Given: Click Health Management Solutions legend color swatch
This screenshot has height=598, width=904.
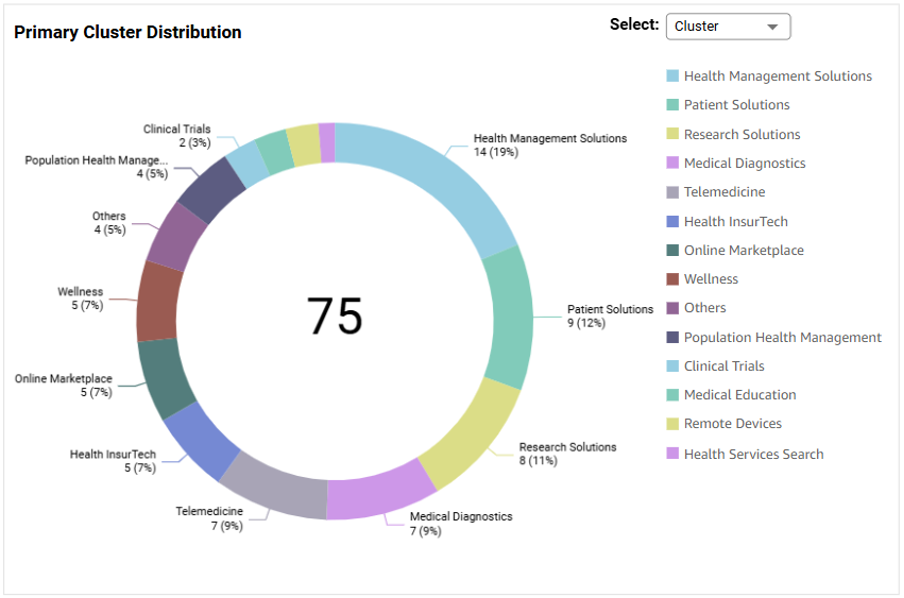Looking at the screenshot, I should [673, 76].
